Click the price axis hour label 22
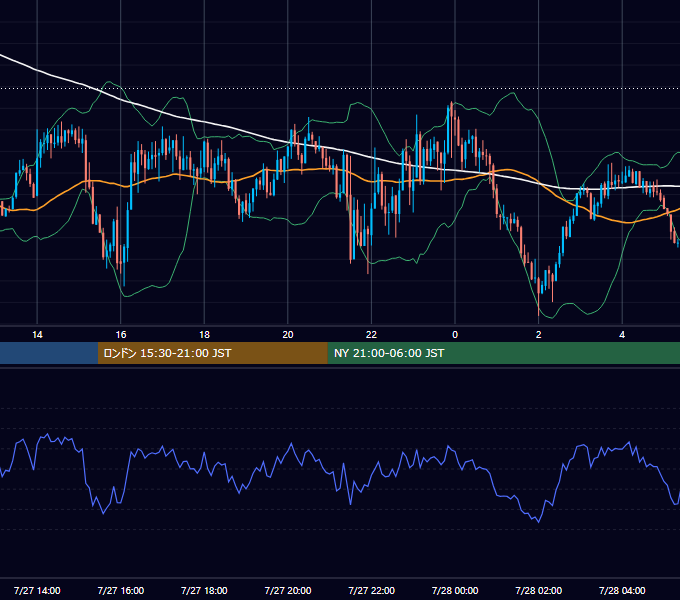The width and height of the screenshot is (680, 600). pos(371,335)
